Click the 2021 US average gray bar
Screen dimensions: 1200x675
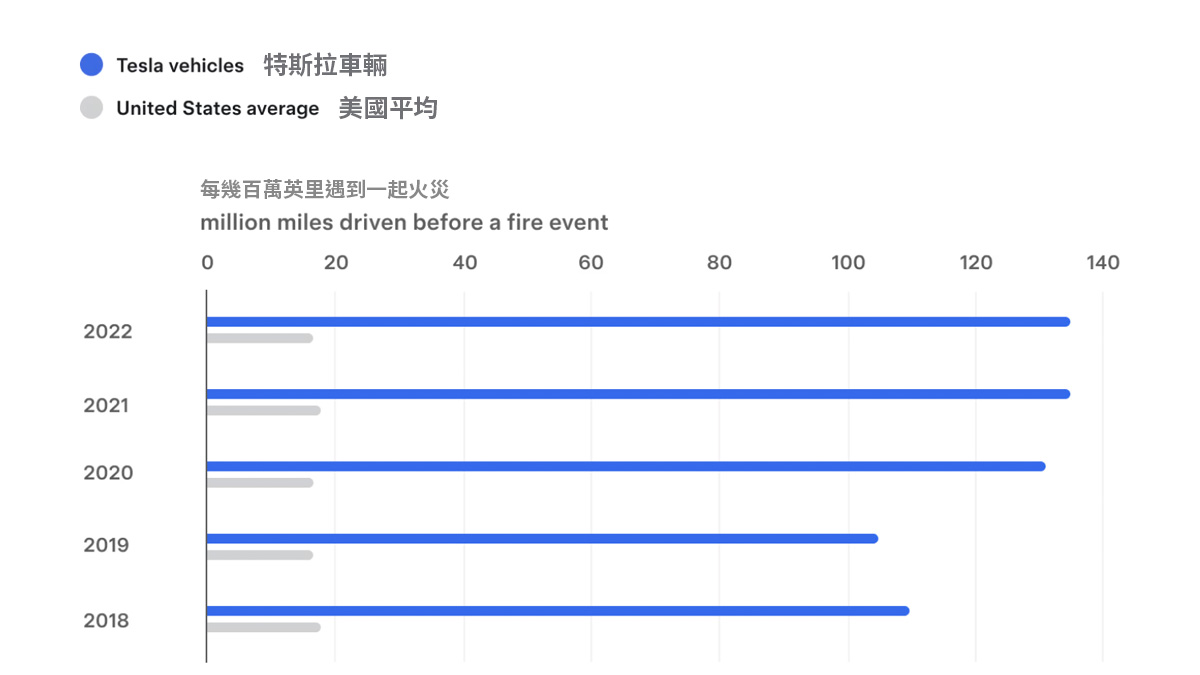264,410
